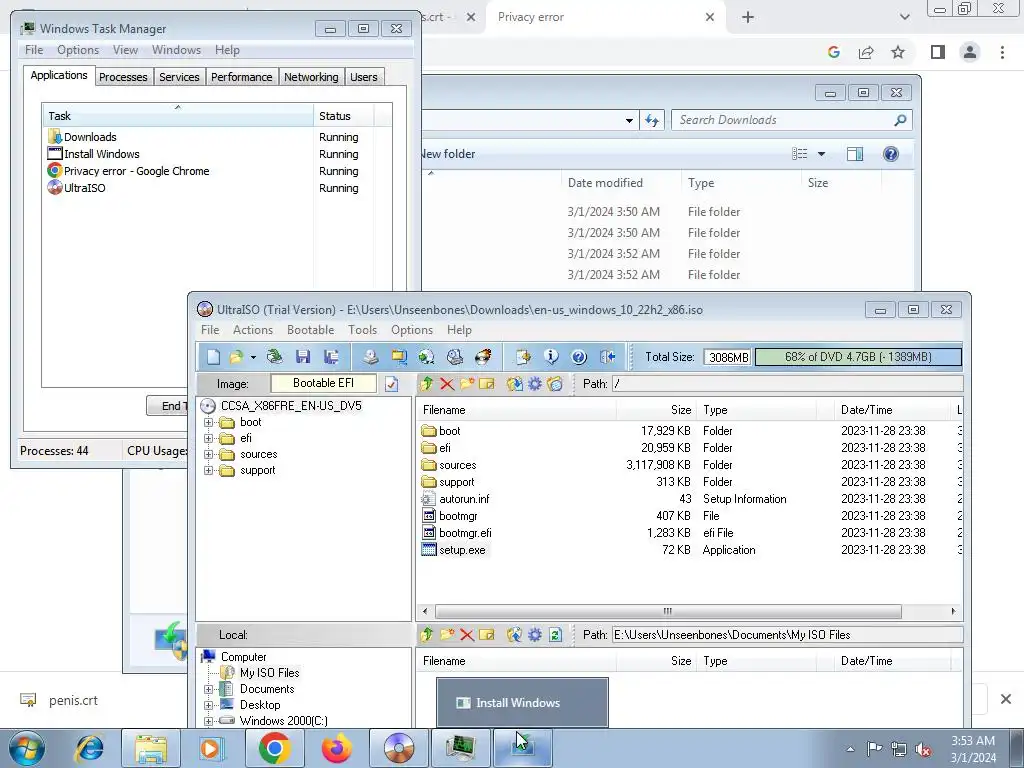1024x768 pixels.
Task: Click New folder in the Downloads window
Action: click(449, 154)
